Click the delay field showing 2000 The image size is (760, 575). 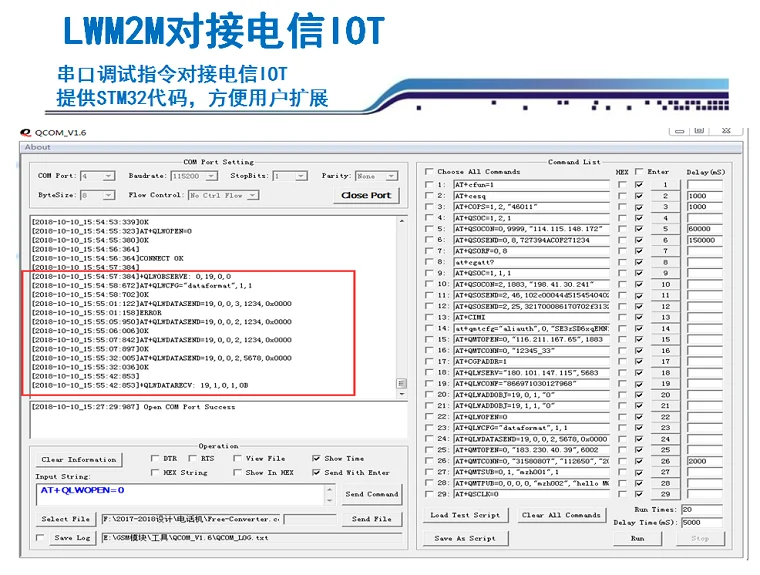(704, 461)
